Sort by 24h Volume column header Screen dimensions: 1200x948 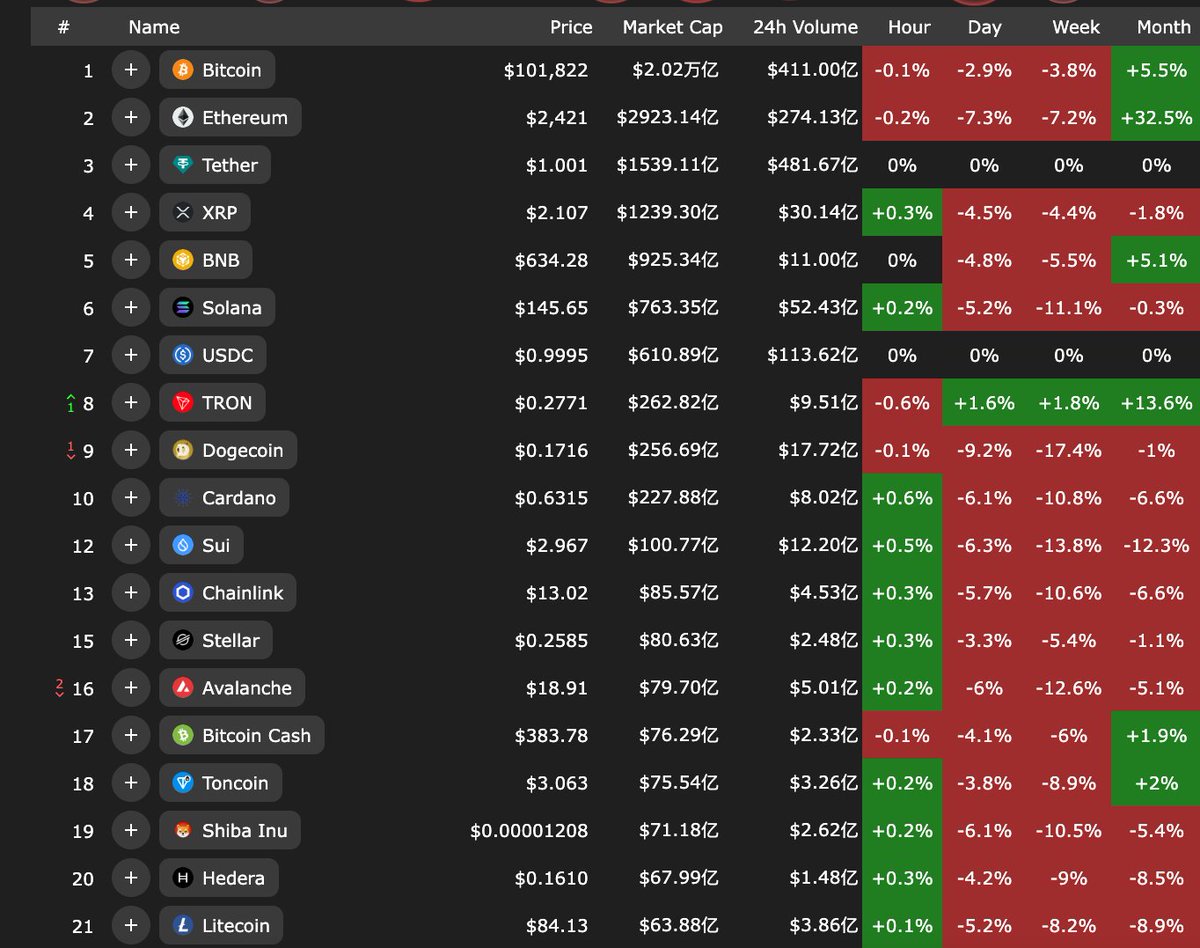pos(805,27)
